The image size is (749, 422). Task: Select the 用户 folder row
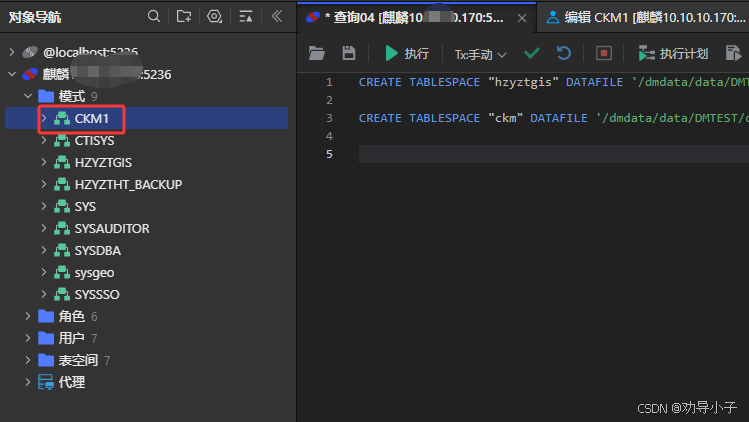[146, 338]
